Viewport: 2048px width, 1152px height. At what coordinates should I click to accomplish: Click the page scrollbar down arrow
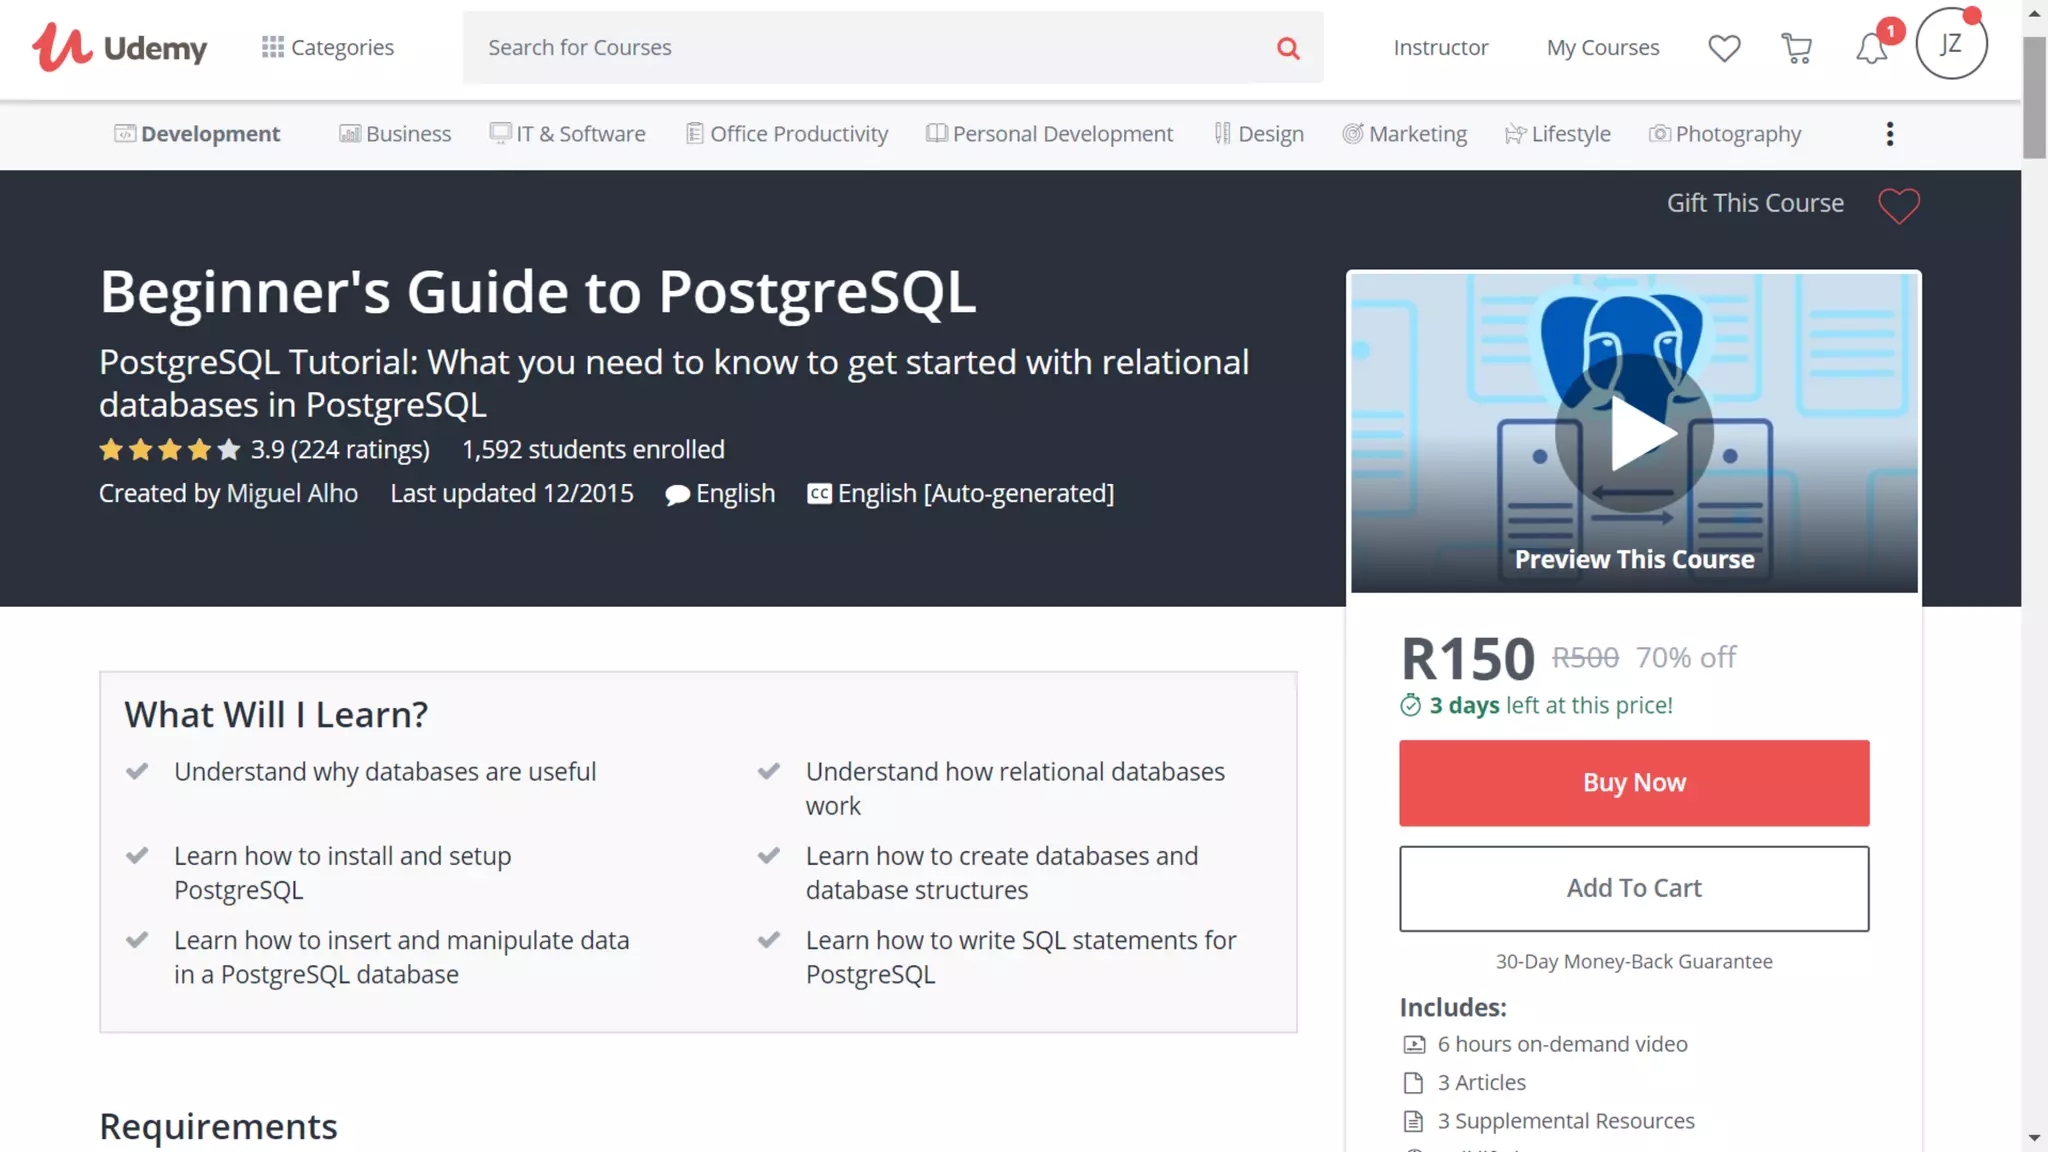2034,1138
